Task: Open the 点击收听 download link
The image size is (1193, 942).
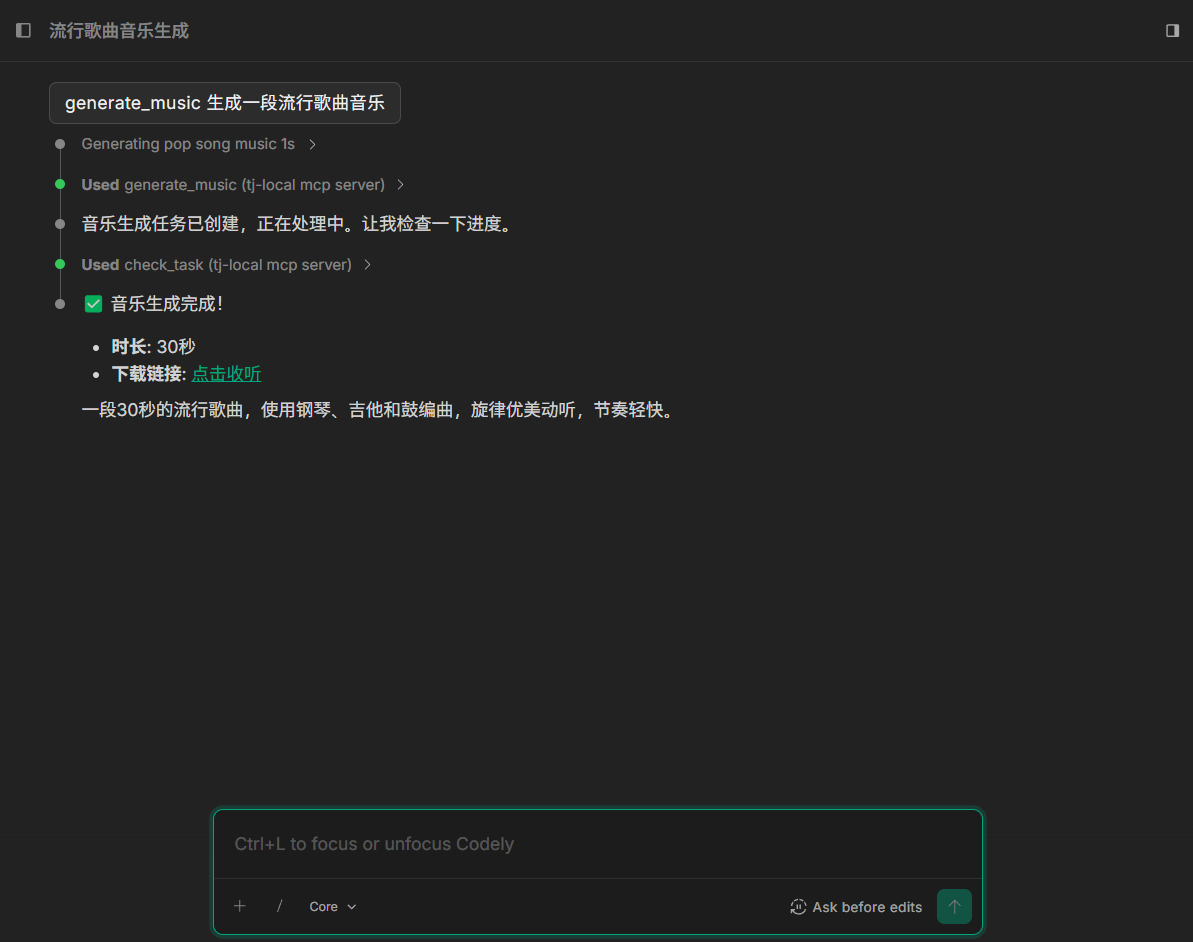Action: [226, 374]
